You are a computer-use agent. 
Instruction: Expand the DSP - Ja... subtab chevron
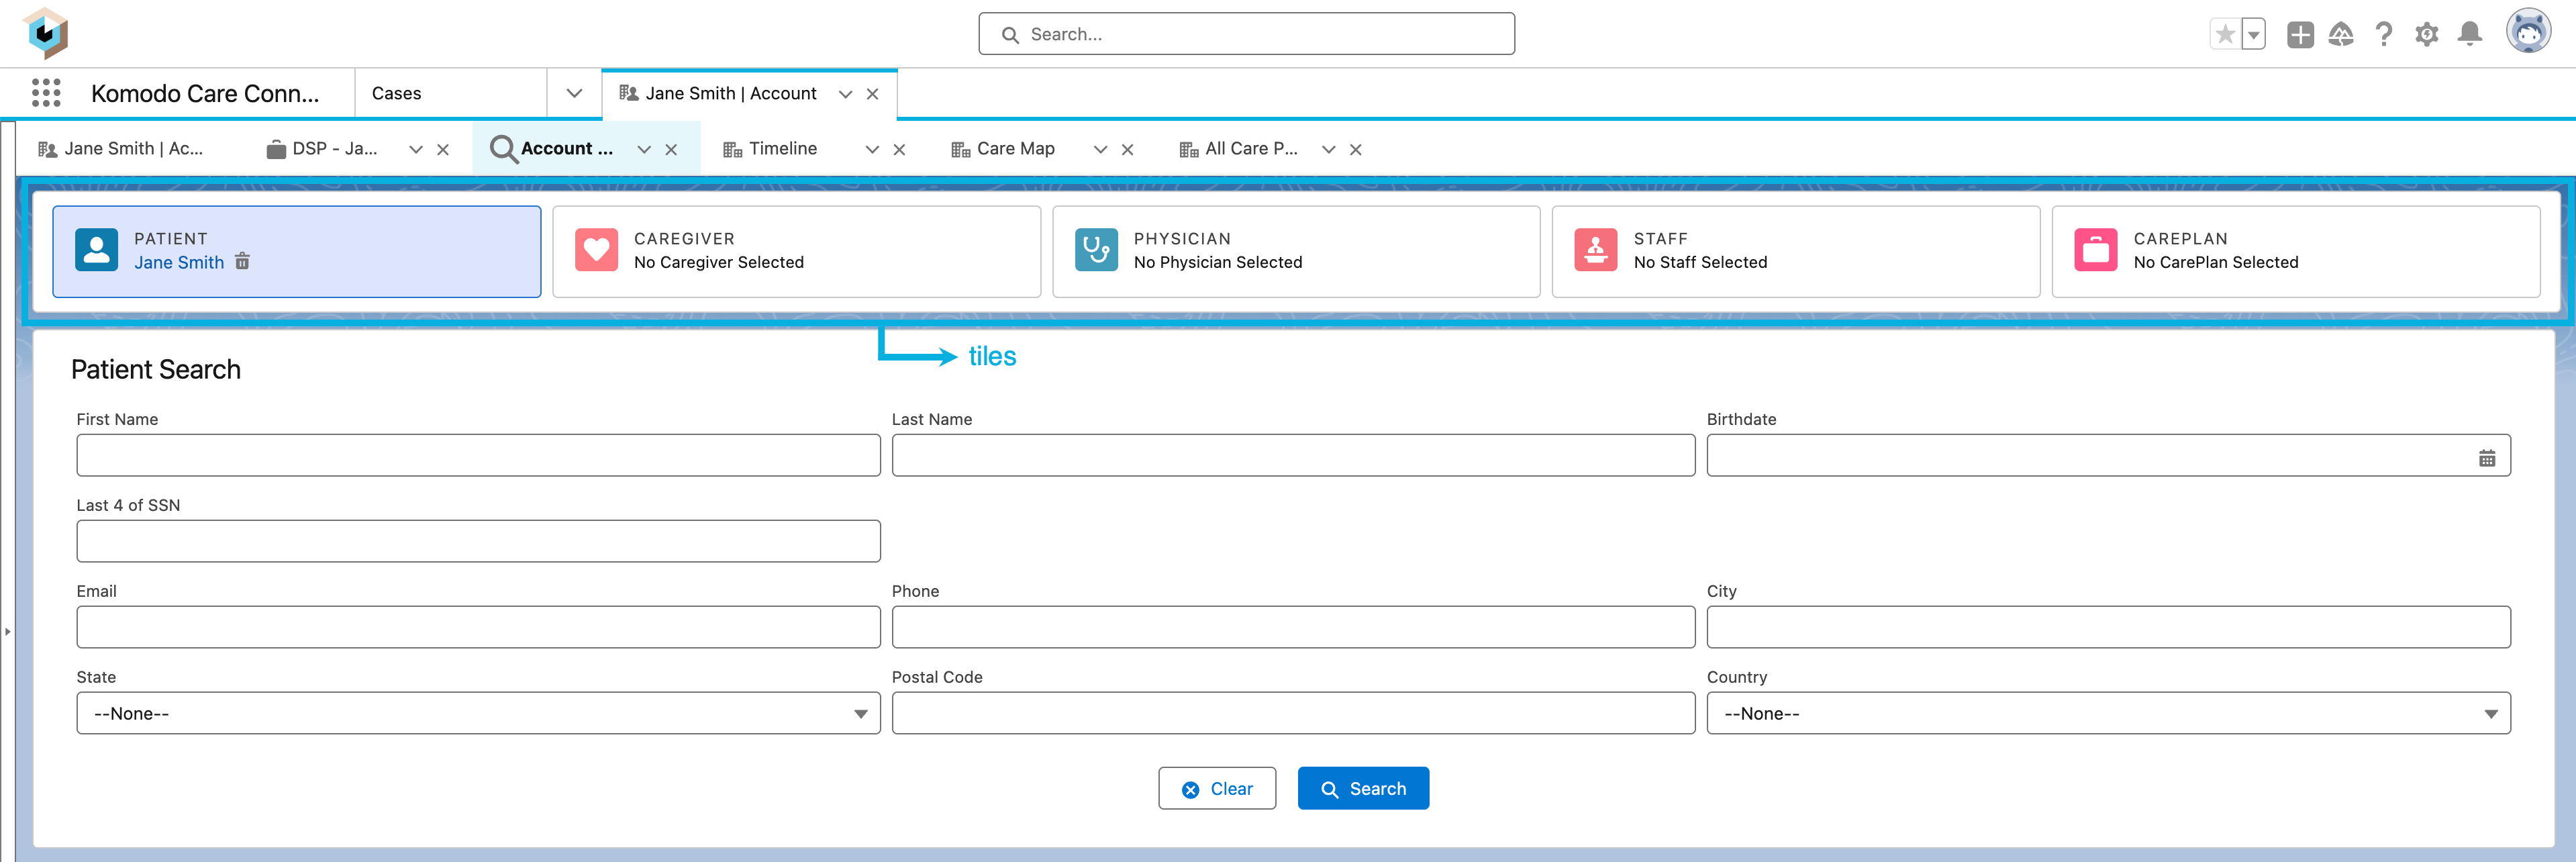[416, 149]
